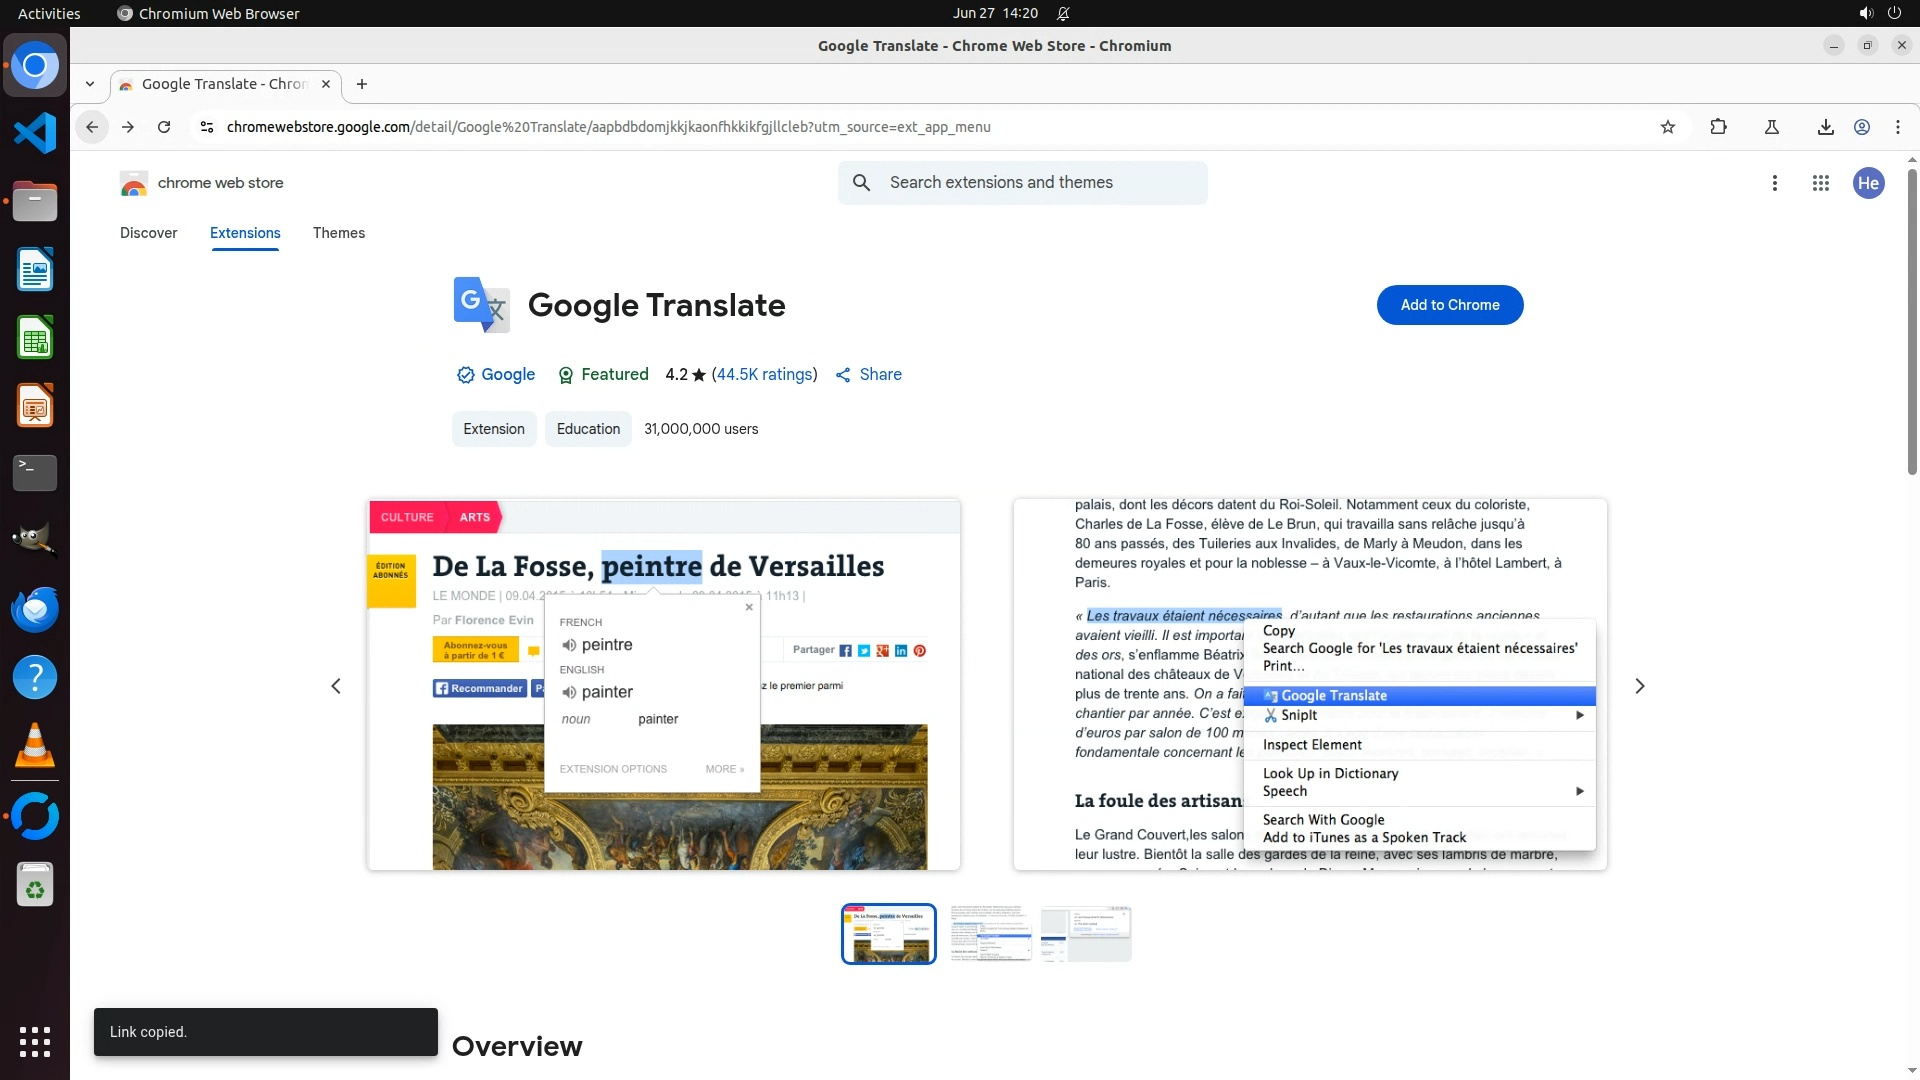This screenshot has width=1920, height=1080.
Task: Open Chromium three-dot menu
Action: pyautogui.click(x=1897, y=127)
